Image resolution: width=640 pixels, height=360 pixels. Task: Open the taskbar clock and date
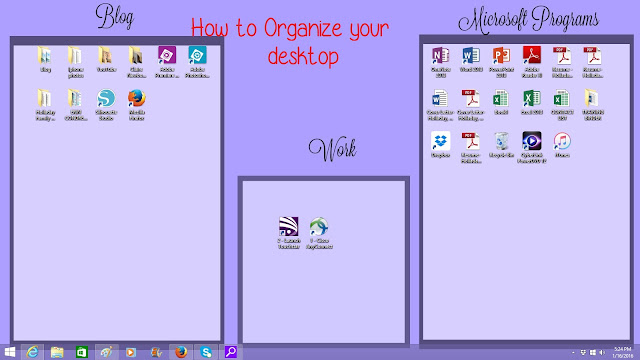622,352
